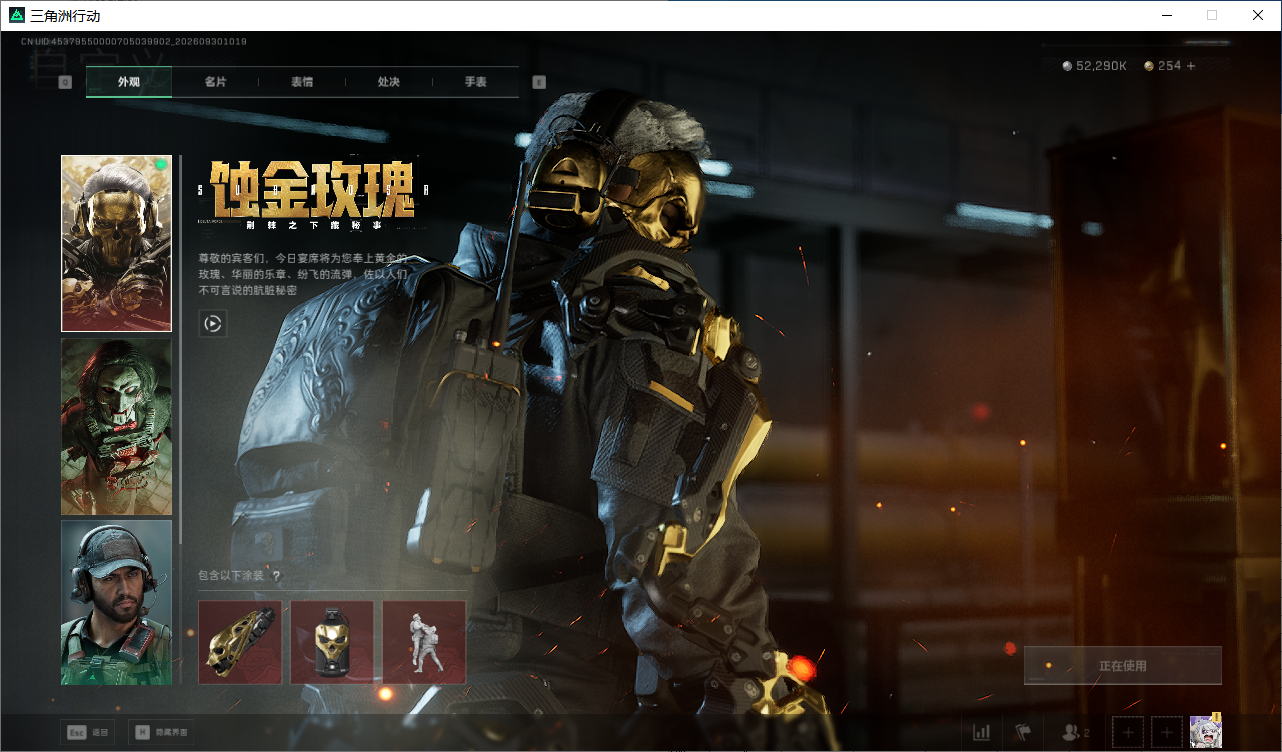The height and width of the screenshot is (752, 1282).
Task: Switch to the 表情 tab
Action: (x=302, y=82)
